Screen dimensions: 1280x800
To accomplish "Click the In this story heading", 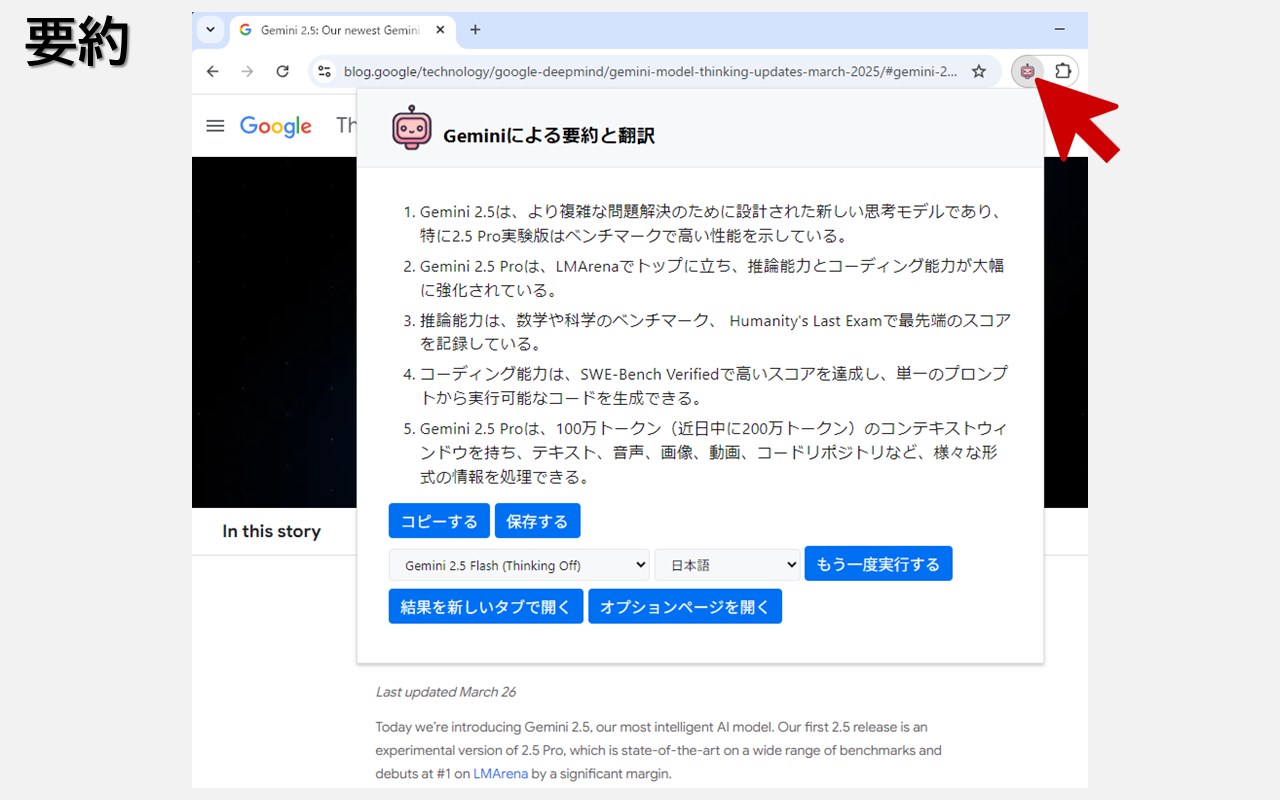I will pos(271,531).
